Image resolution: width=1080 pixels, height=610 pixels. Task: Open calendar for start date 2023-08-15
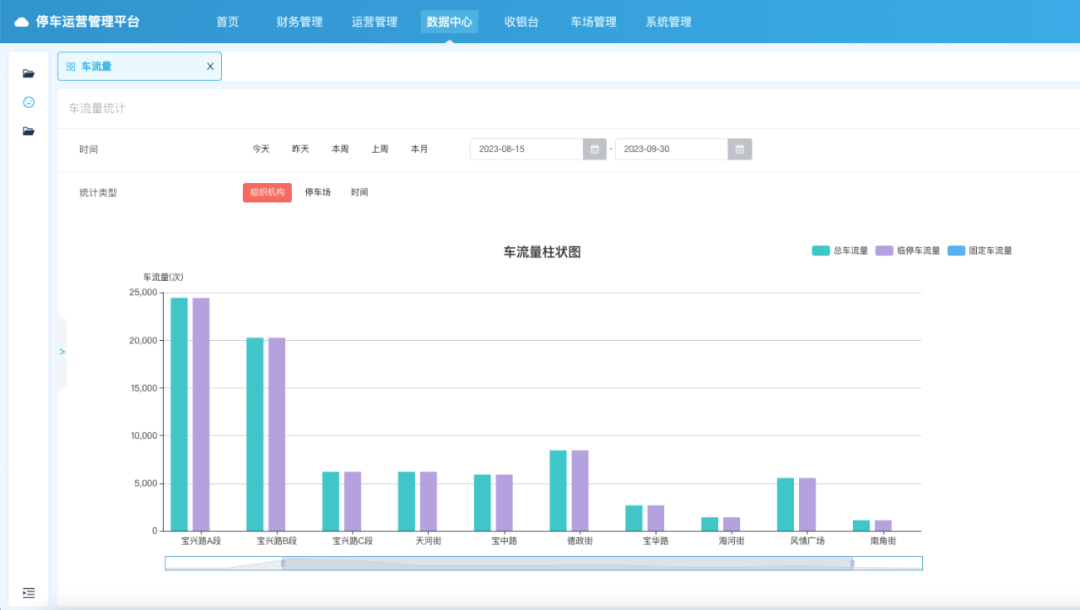595,149
